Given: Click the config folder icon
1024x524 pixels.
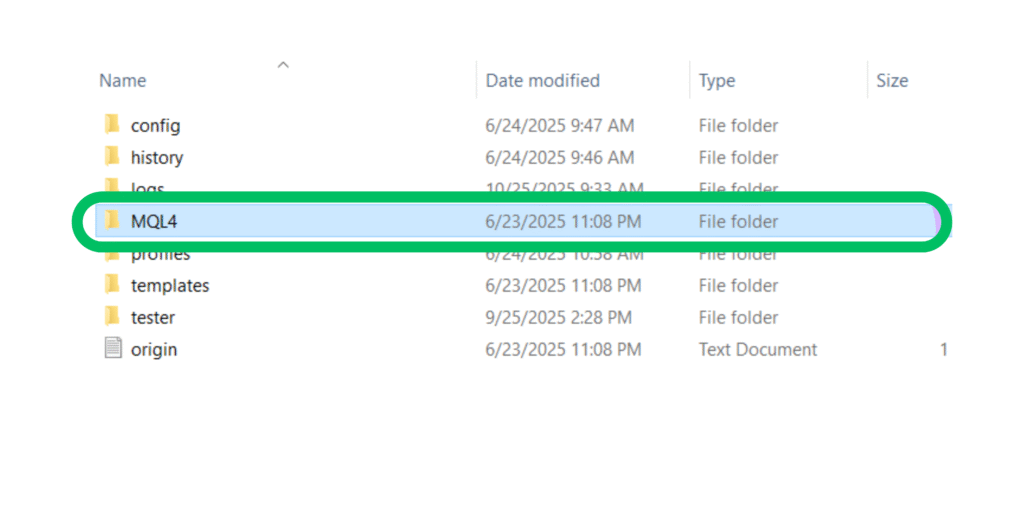Looking at the screenshot, I should pos(111,125).
